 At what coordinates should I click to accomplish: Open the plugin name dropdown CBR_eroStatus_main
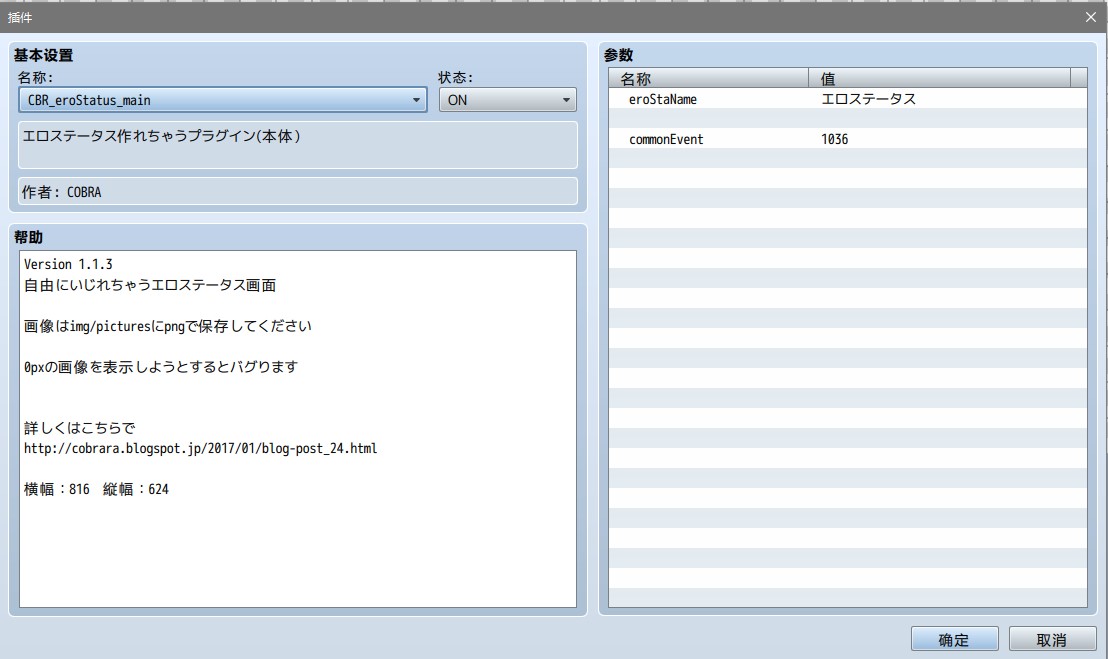[x=223, y=100]
